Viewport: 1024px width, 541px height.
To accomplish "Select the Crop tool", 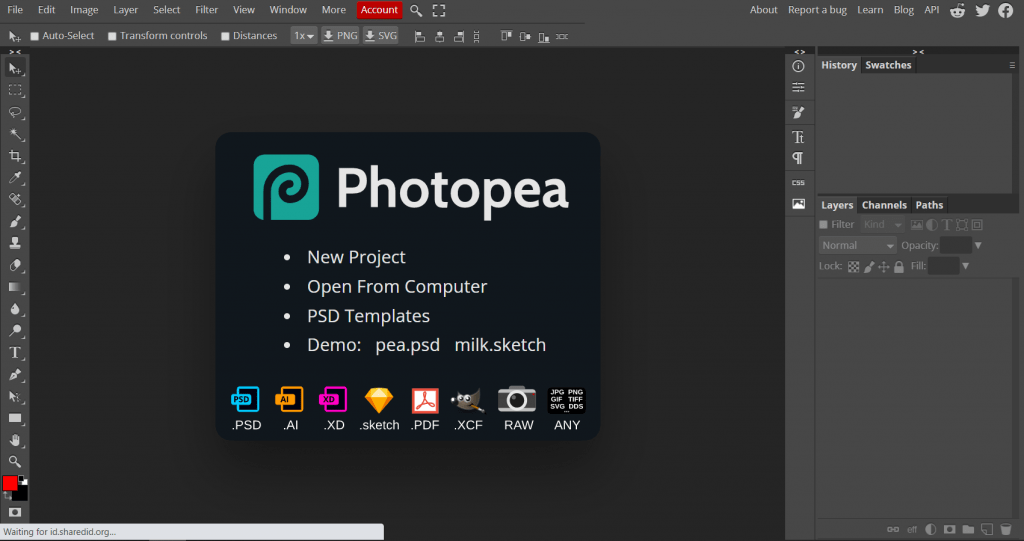I will tap(15, 156).
